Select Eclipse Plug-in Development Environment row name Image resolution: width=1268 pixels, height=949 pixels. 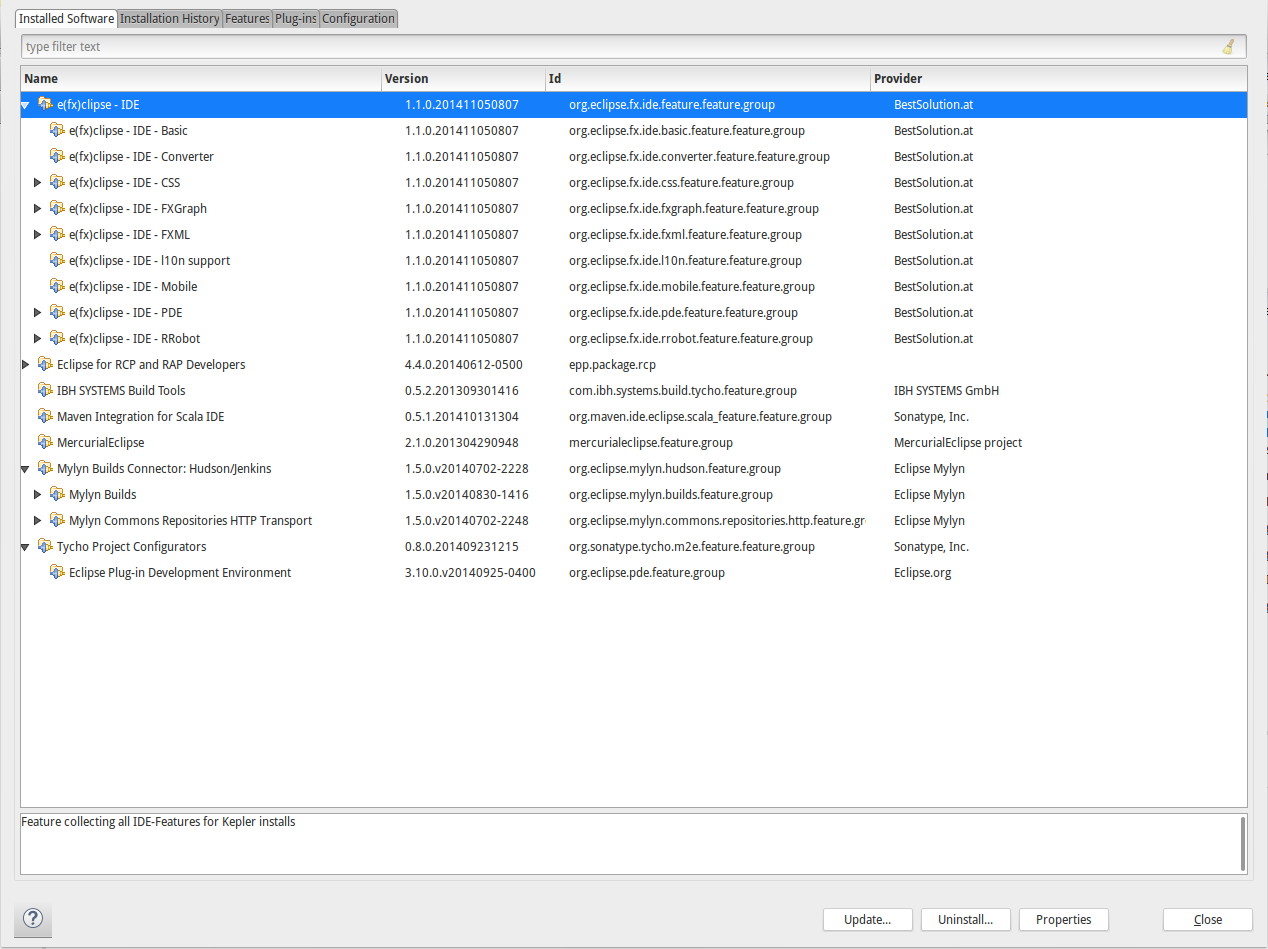tap(180, 572)
